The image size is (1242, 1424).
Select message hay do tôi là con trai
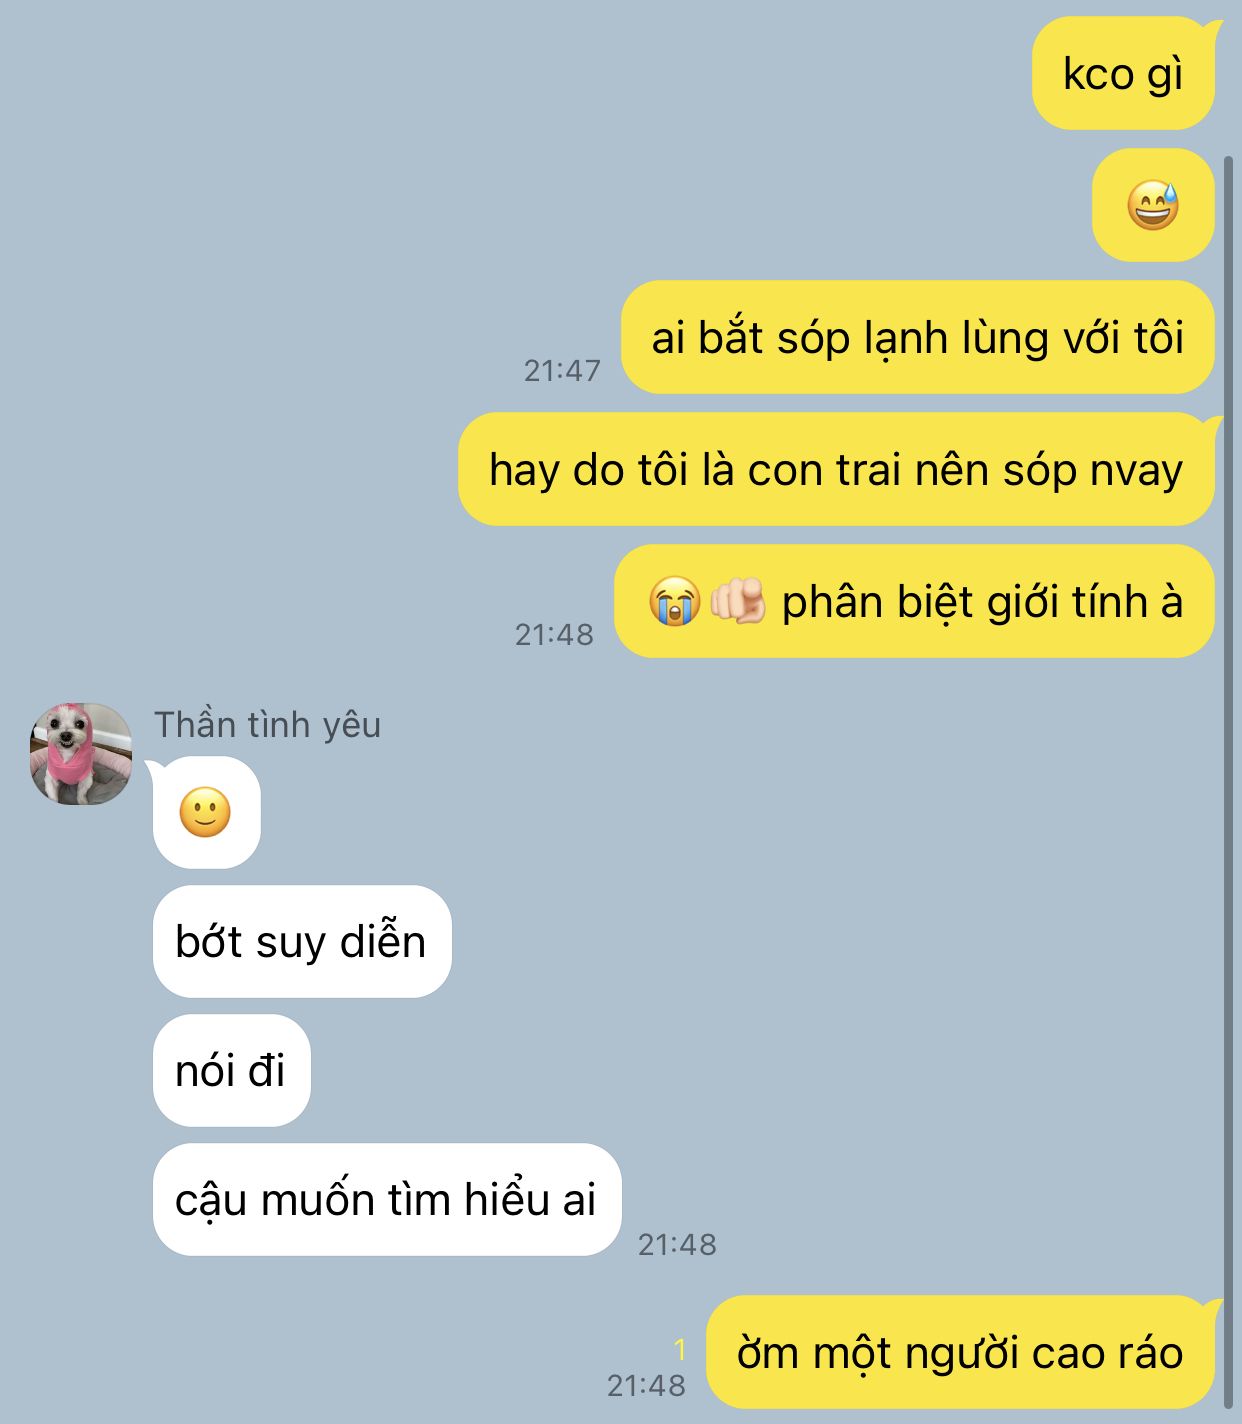pyautogui.click(x=836, y=469)
